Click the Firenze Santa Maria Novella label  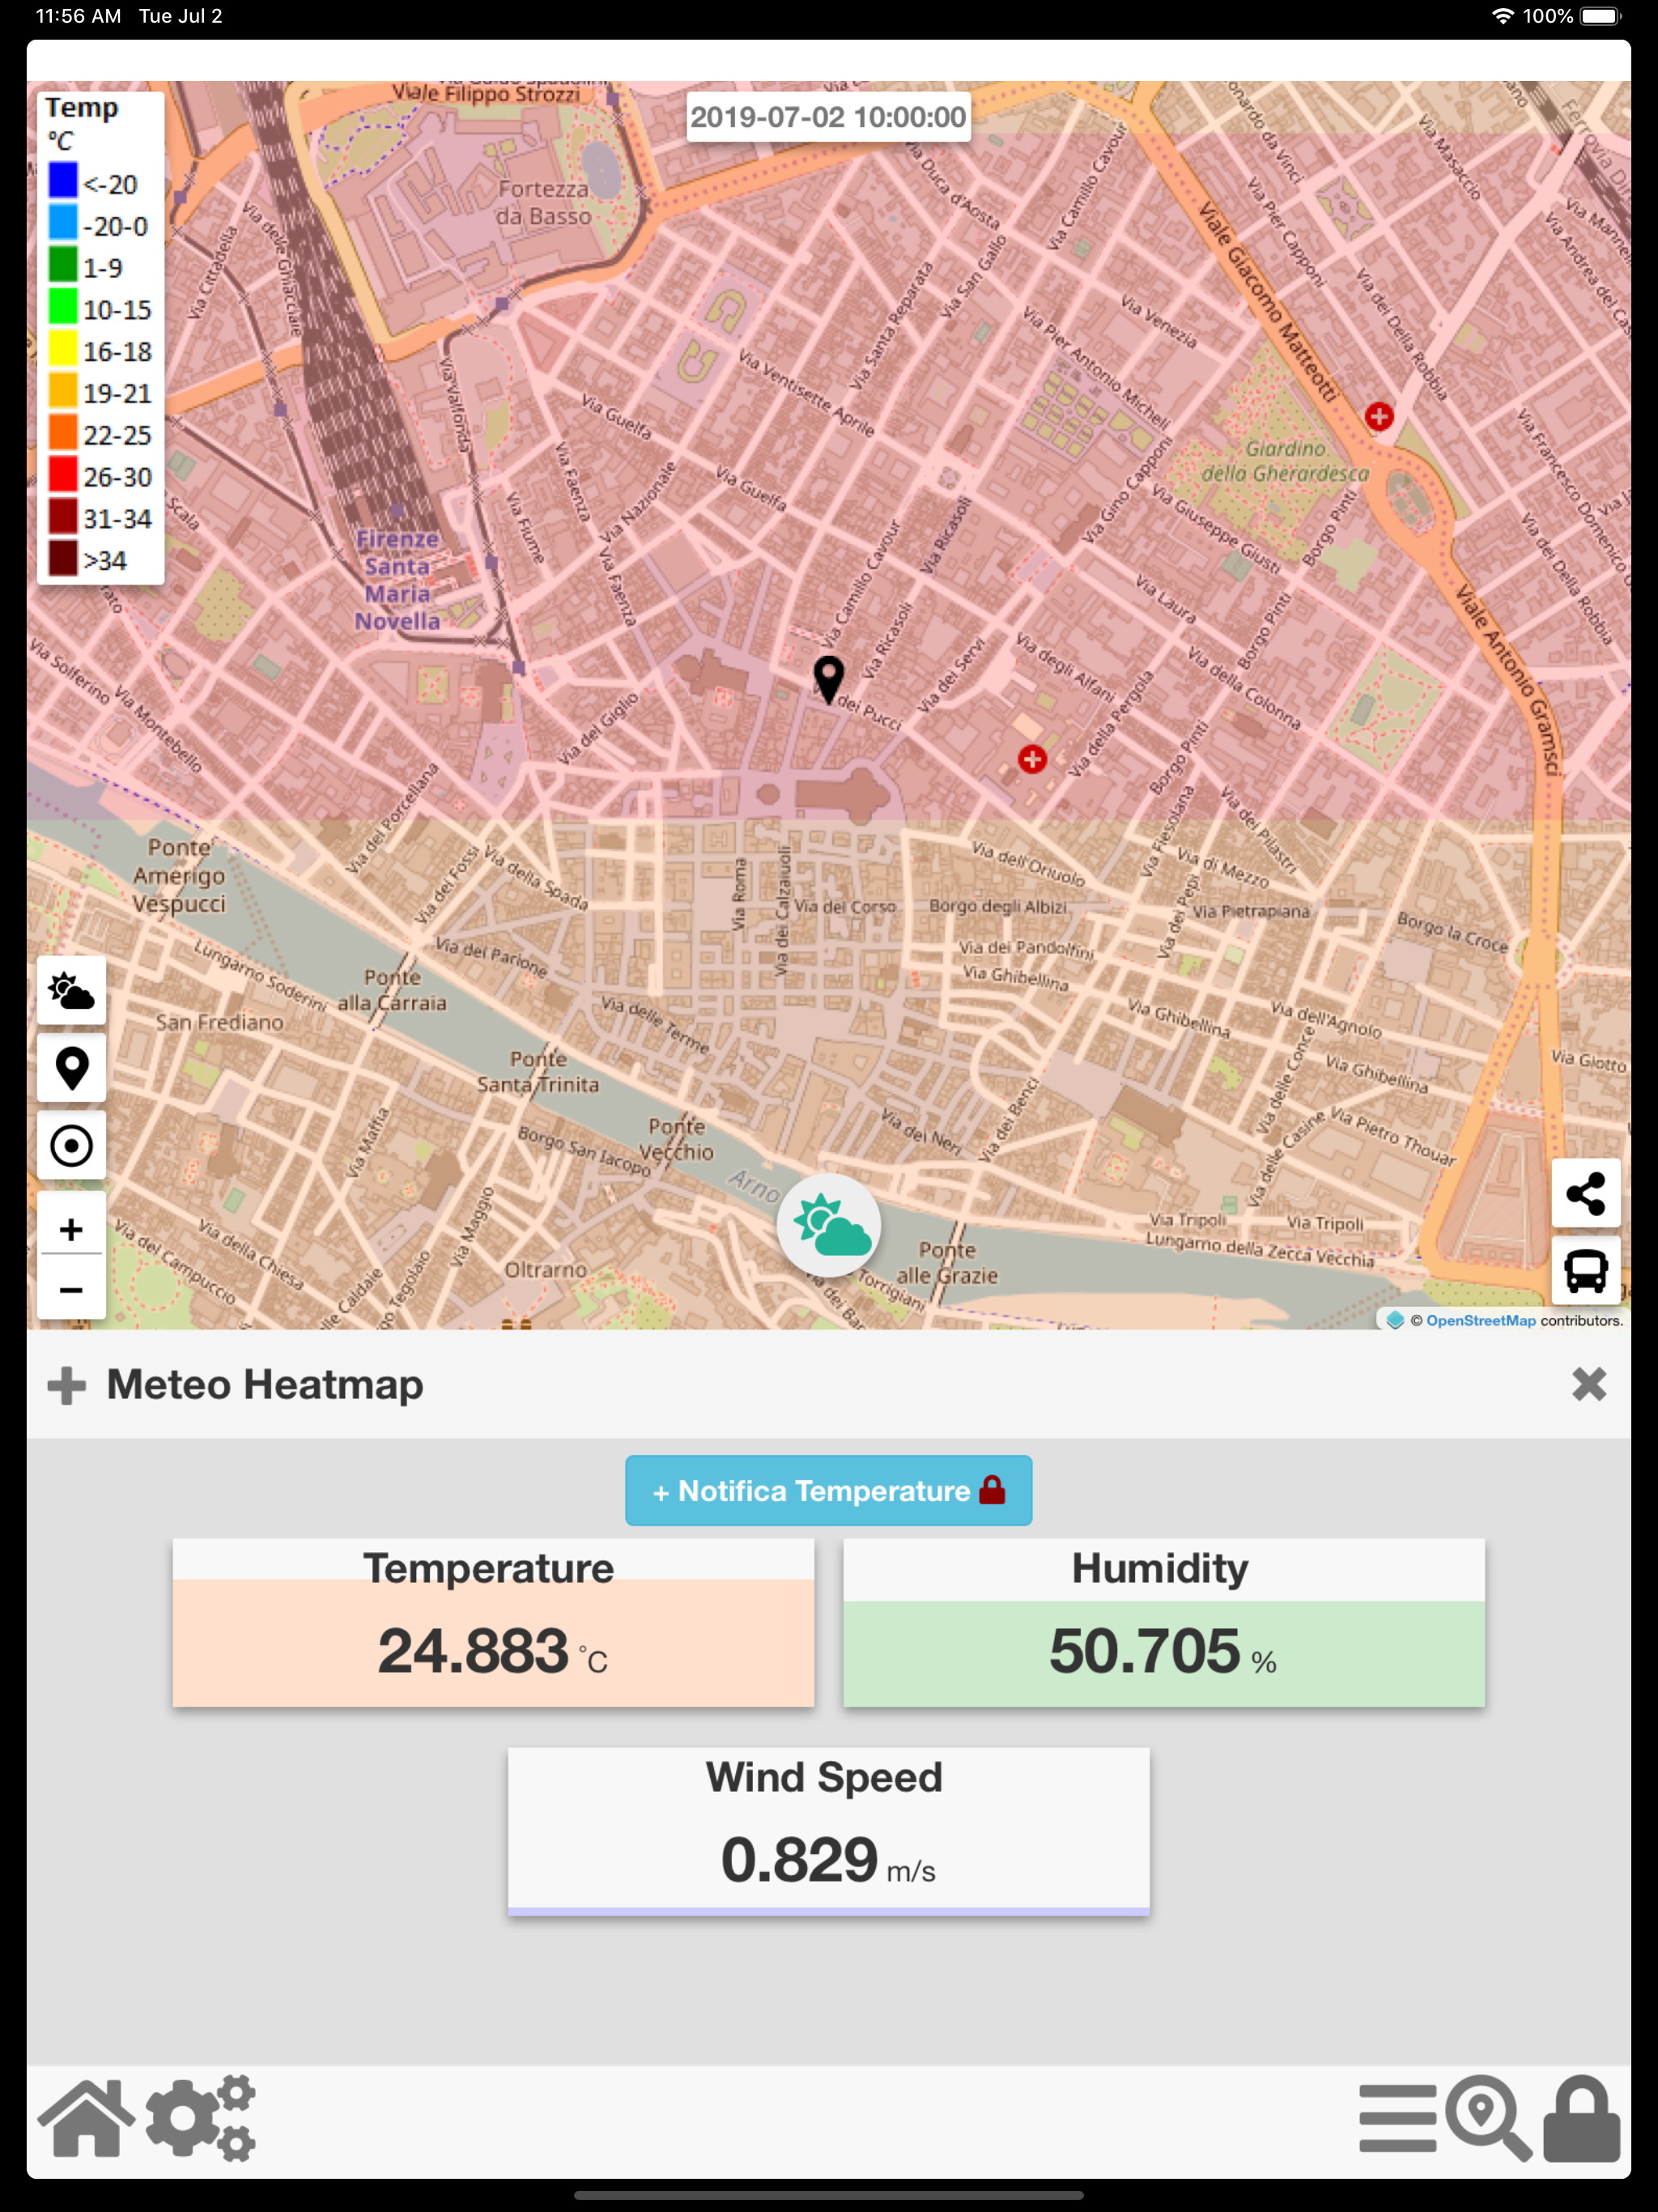(398, 580)
